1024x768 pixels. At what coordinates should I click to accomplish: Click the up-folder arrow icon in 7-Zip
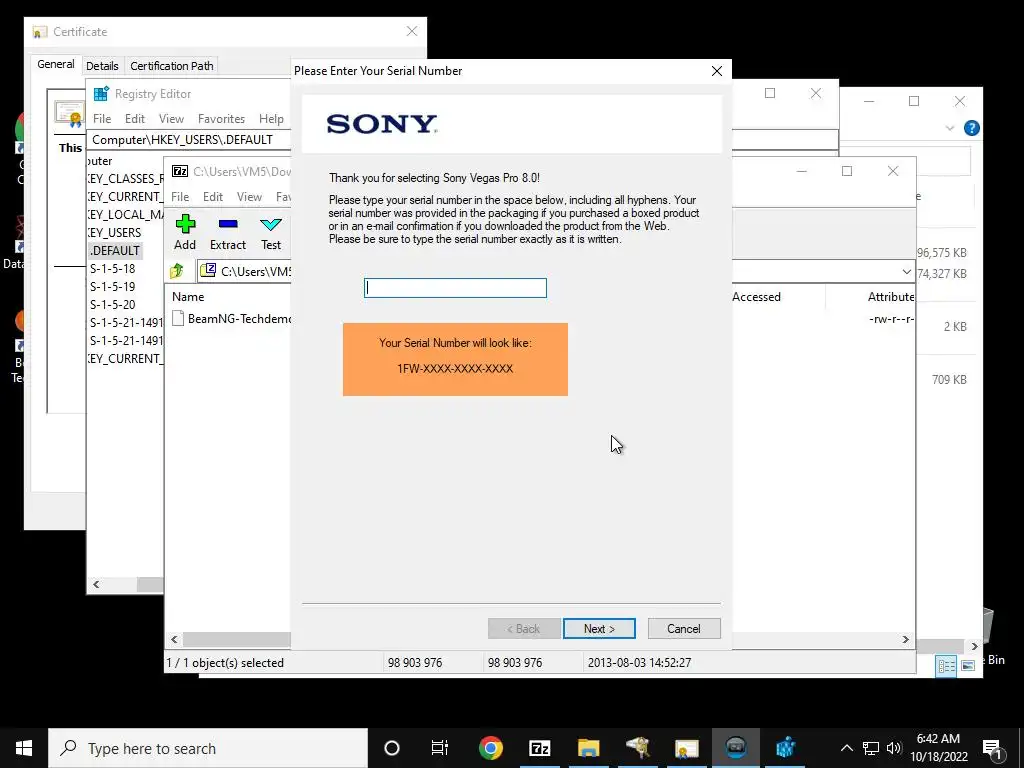[x=177, y=270]
